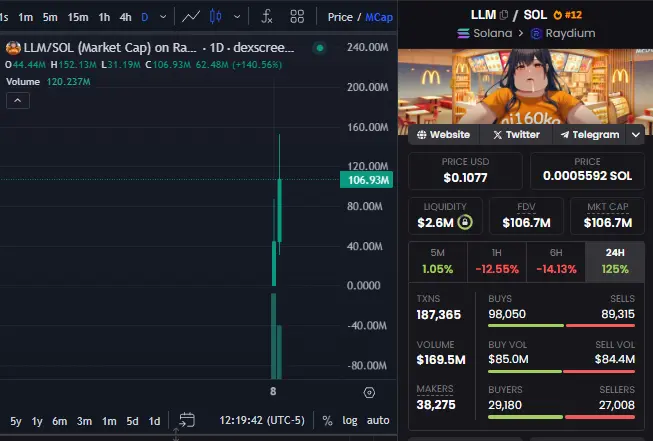Toggle percent scale mode
The image size is (653, 441).
[x=327, y=421]
